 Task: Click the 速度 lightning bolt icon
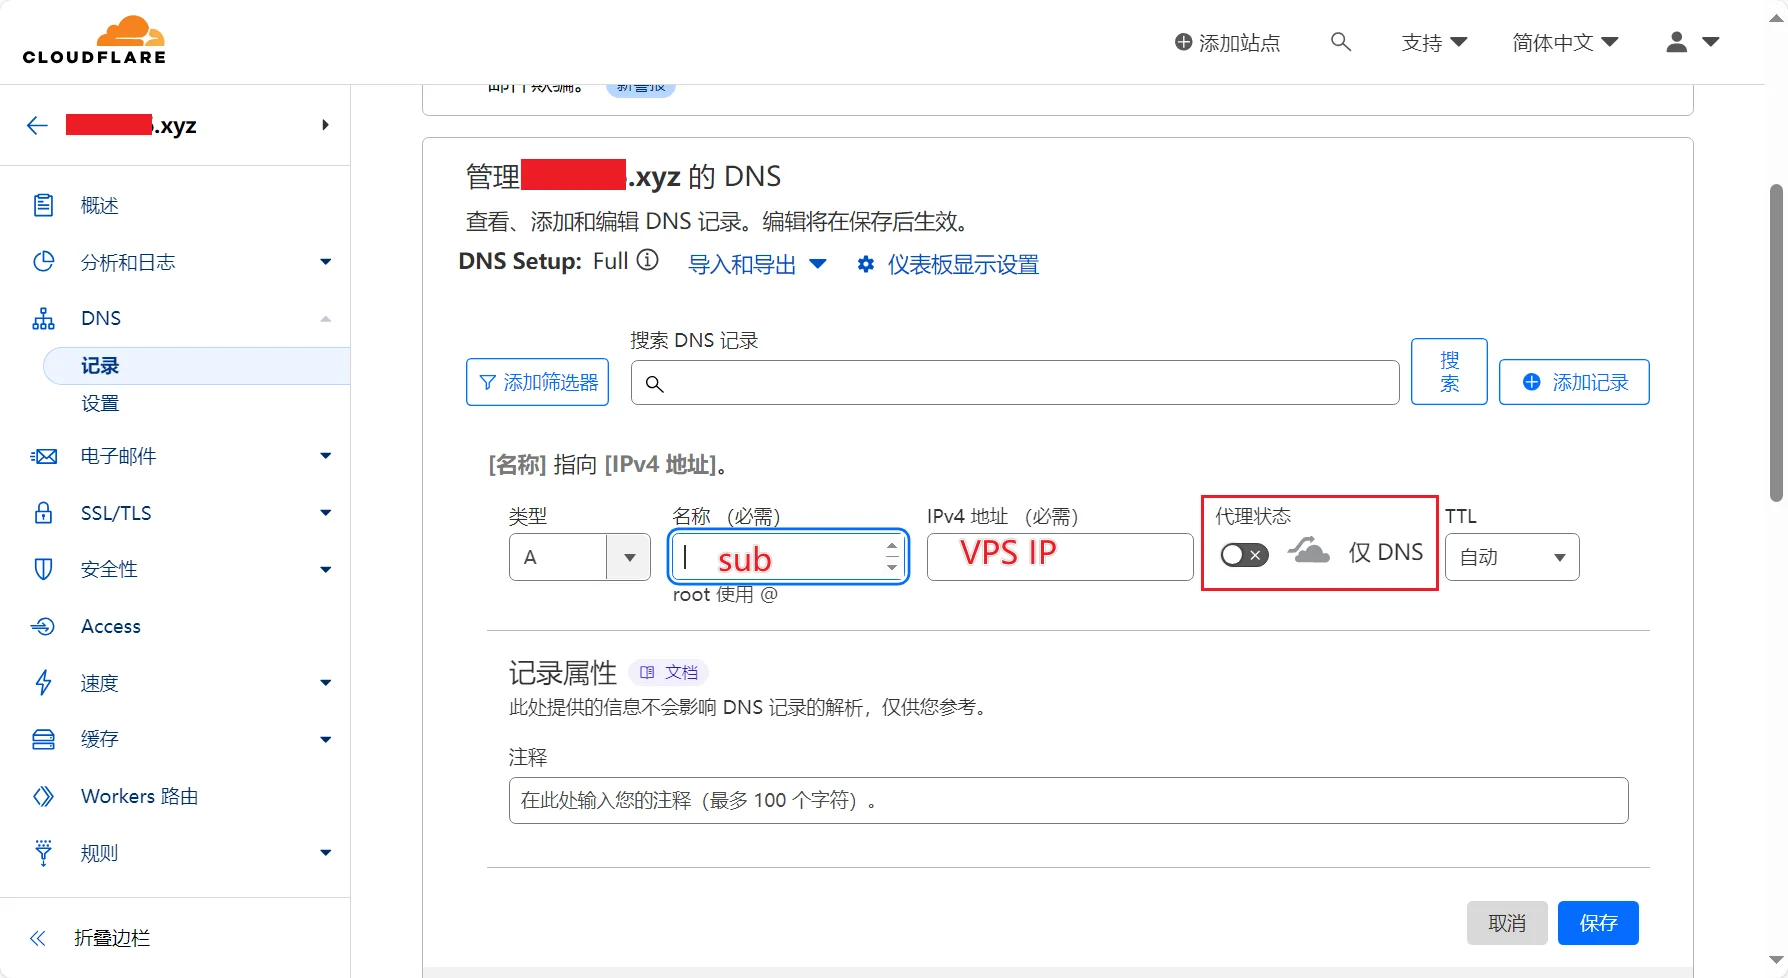pyautogui.click(x=43, y=683)
